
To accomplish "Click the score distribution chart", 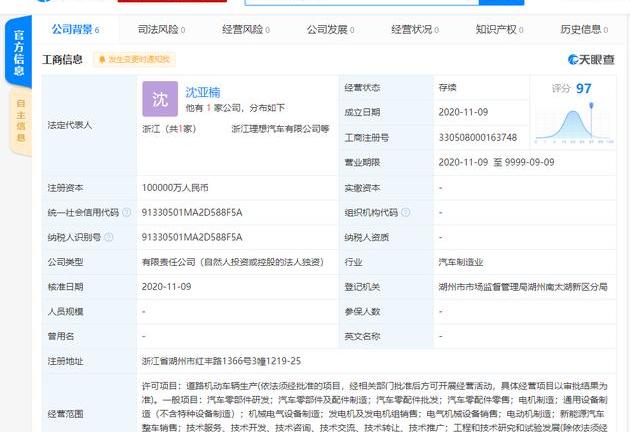I will 575,124.
